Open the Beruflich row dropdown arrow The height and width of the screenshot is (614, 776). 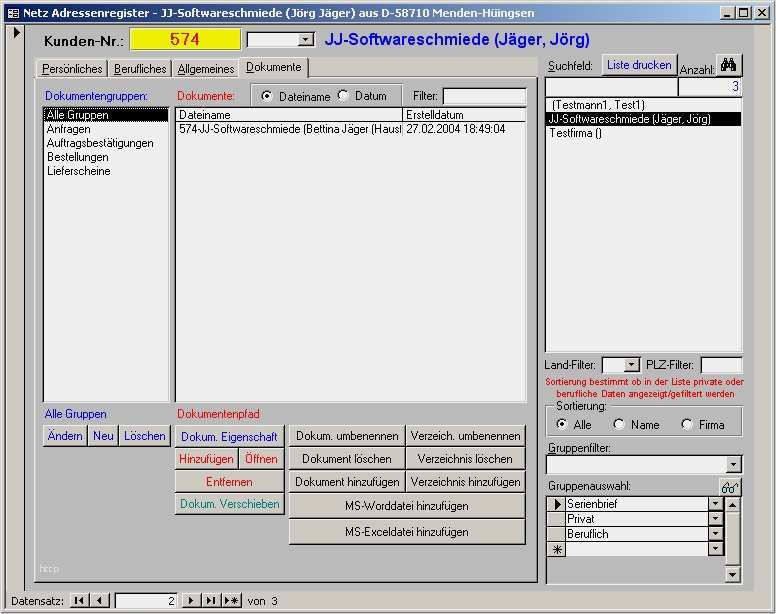716,534
